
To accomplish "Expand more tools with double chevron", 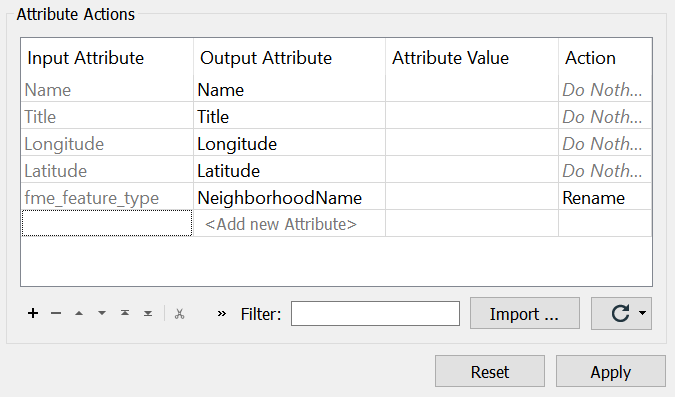I will coord(222,313).
